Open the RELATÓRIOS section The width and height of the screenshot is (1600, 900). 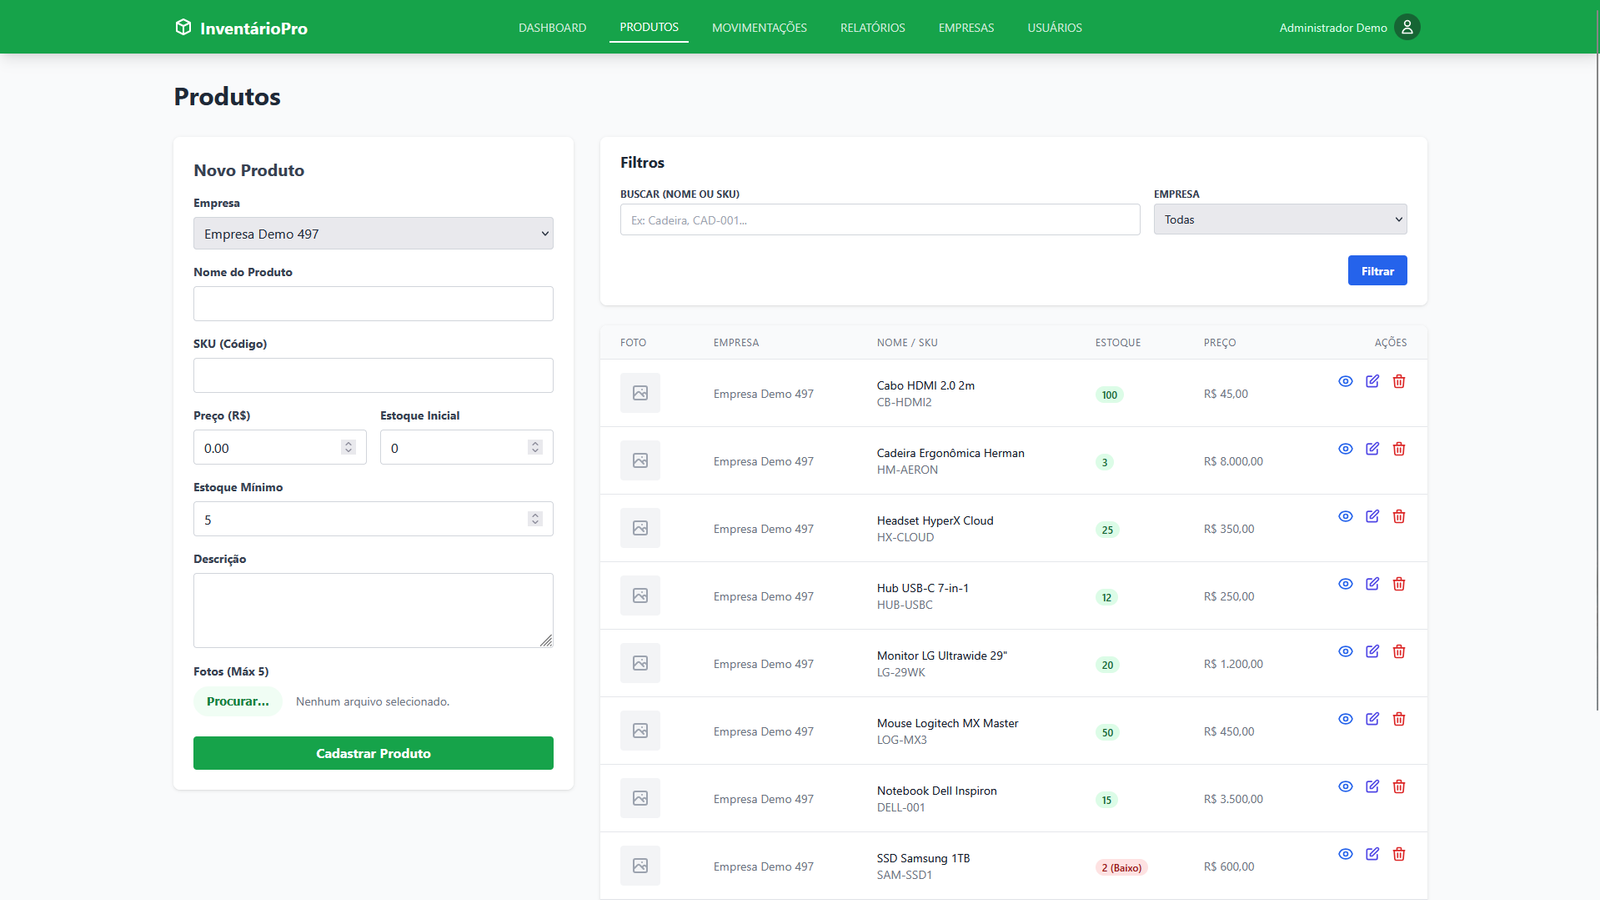872,27
